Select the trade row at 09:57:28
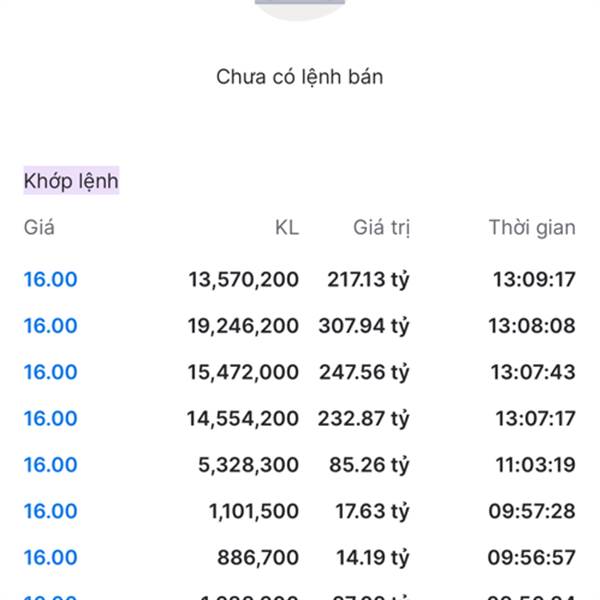600x600 pixels. pyautogui.click(x=300, y=511)
